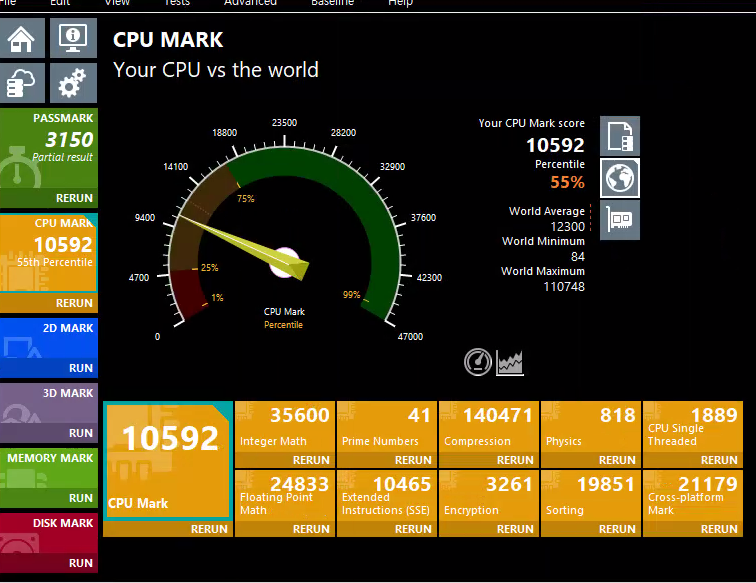Image resolution: width=756 pixels, height=583 pixels.
Task: Open the System Information monitor icon
Action: 73,38
